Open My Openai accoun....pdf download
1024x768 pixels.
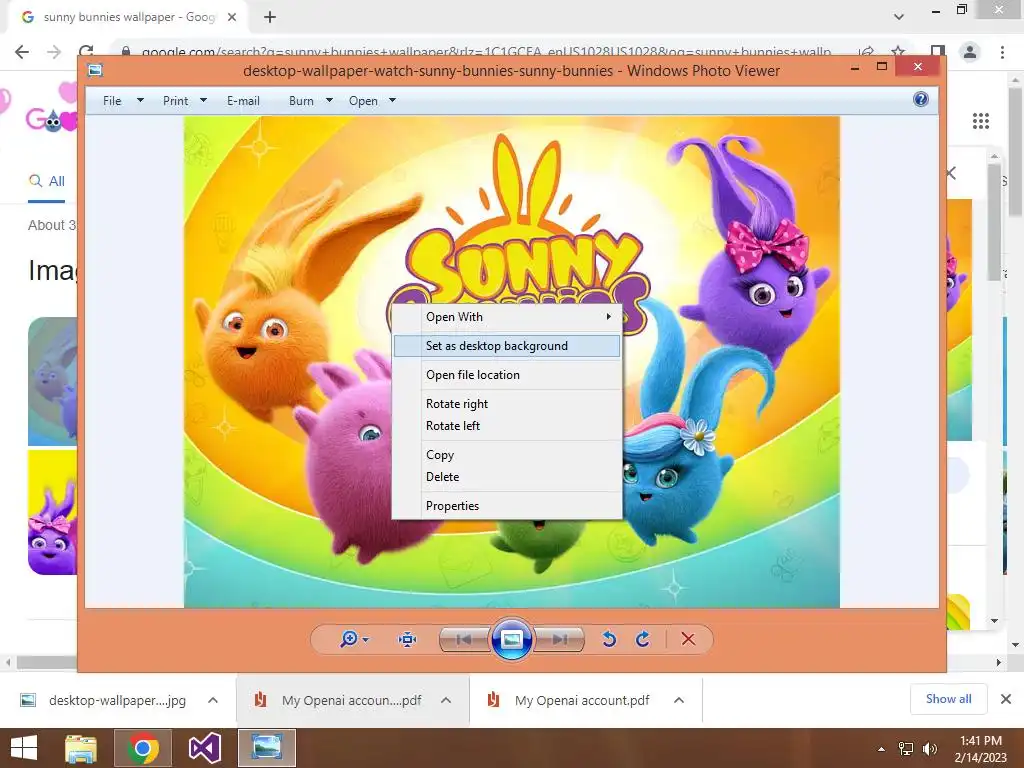point(340,700)
